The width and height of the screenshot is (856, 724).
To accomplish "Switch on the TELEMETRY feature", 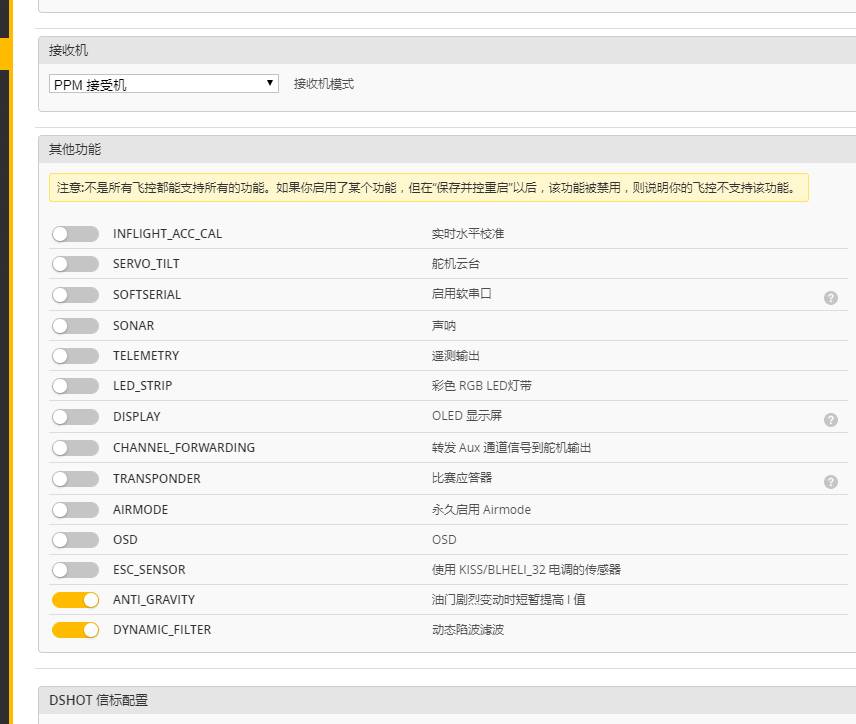I will click(x=75, y=356).
